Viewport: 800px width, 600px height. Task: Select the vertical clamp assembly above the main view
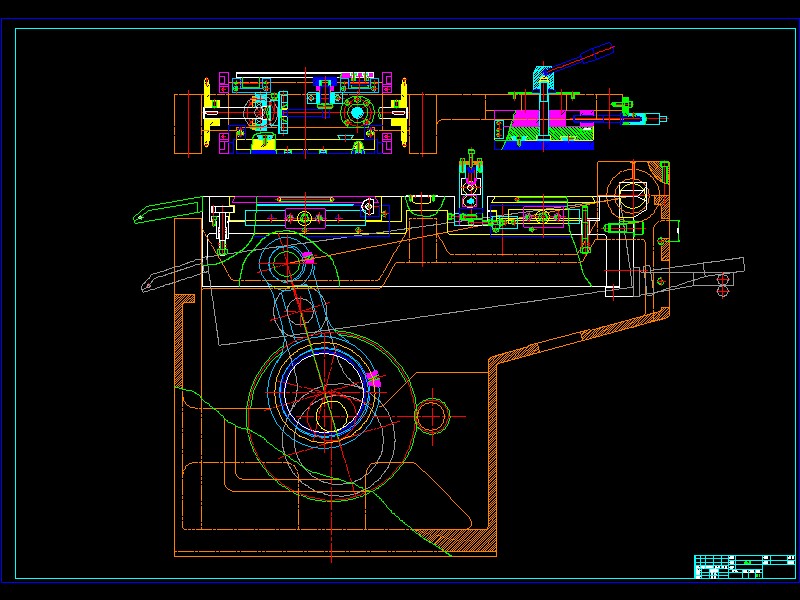click(x=470, y=186)
